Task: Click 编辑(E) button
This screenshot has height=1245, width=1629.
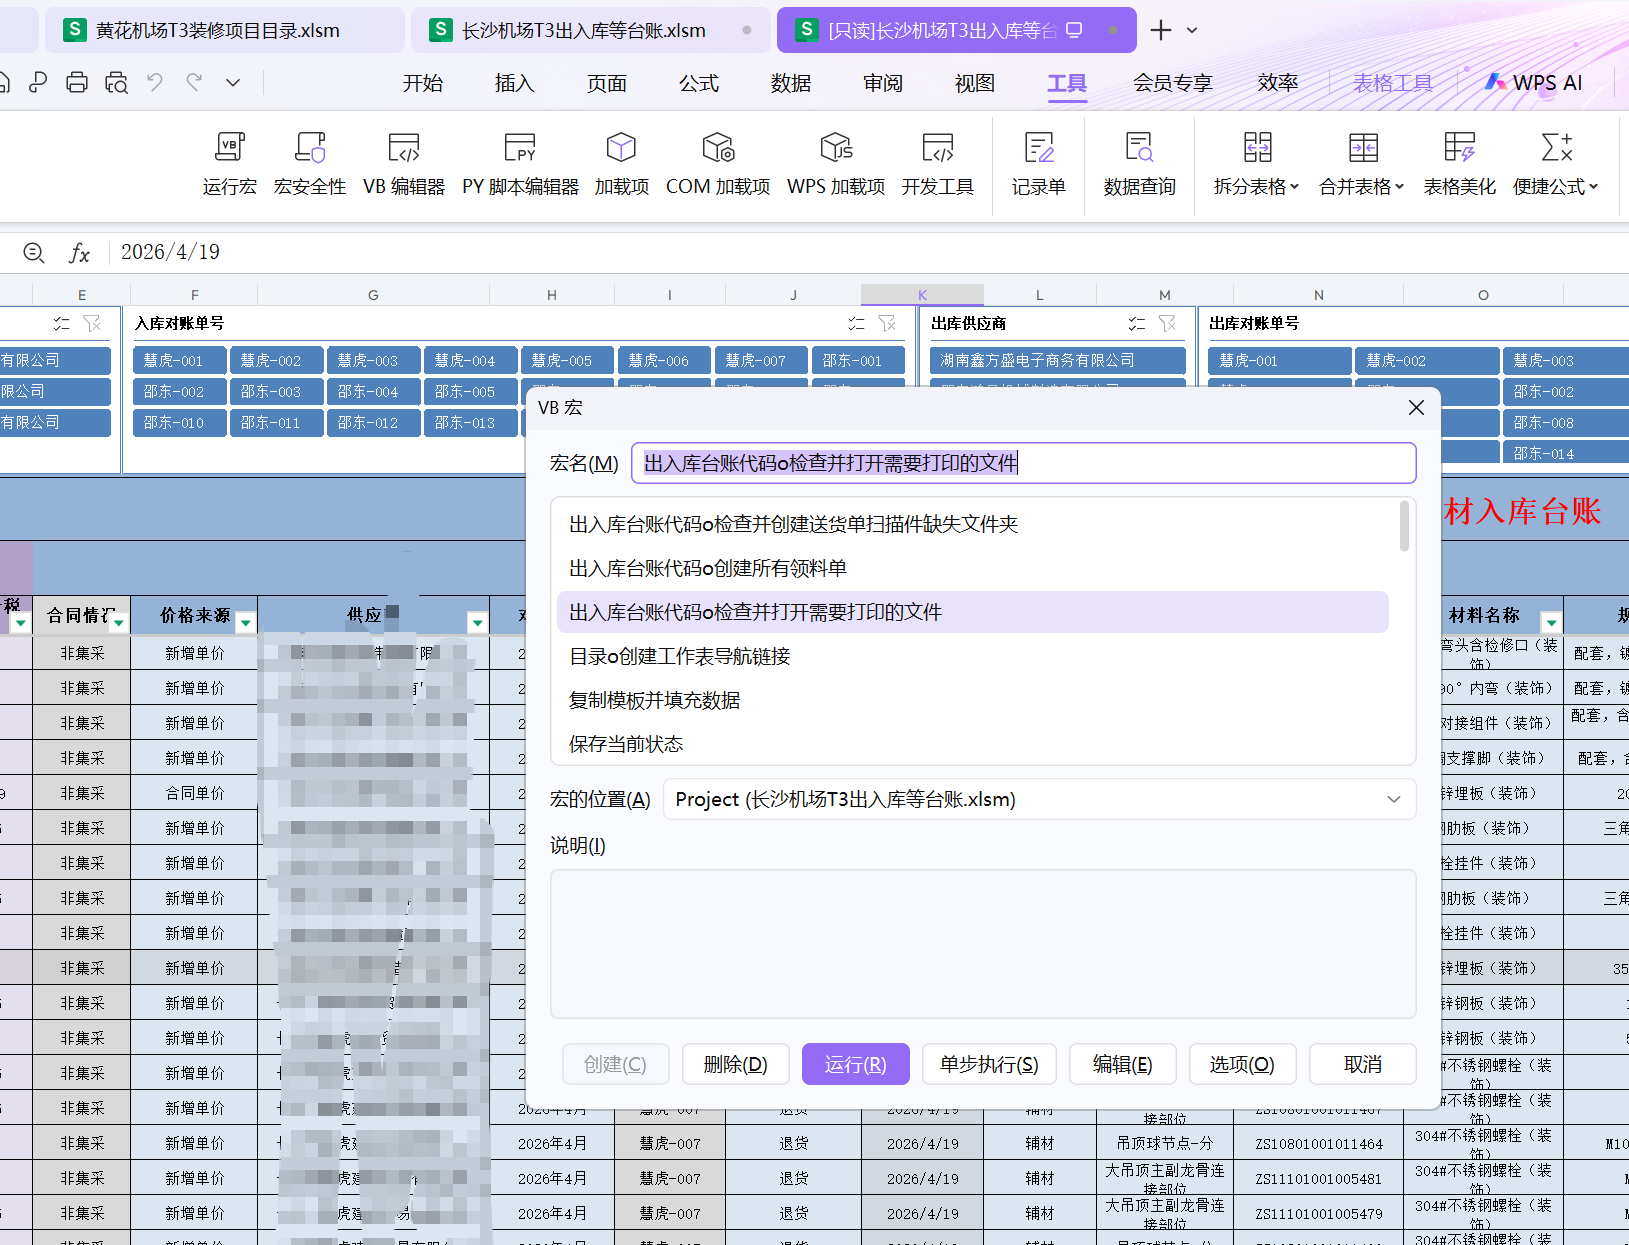Action: [x=1123, y=1064]
